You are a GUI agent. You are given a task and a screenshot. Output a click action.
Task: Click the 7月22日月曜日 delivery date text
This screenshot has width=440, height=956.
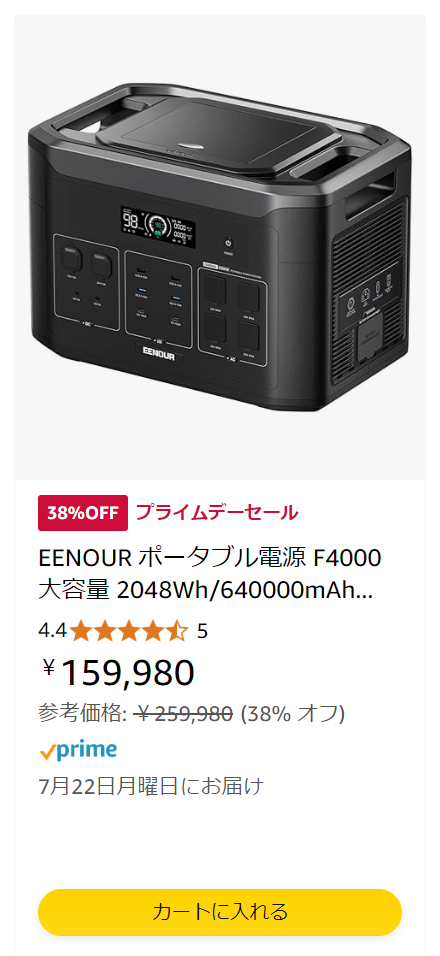(109, 787)
